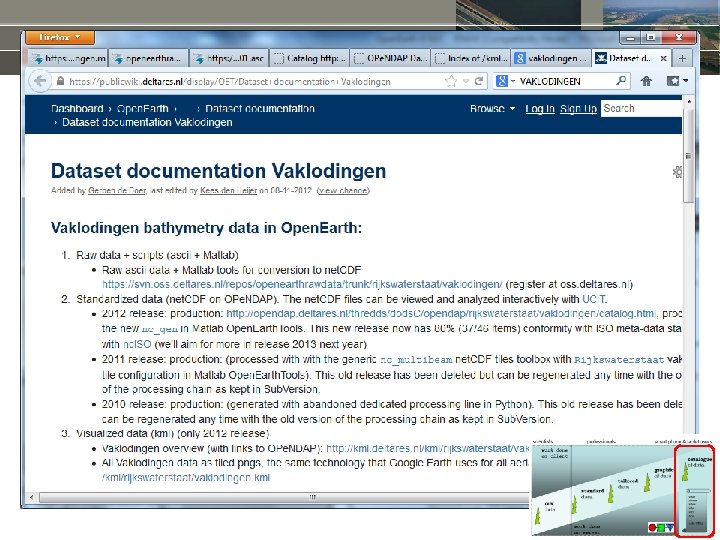Click the vertical scrollbar thumb
Screen dimensions: 720x540
[x=688, y=156]
